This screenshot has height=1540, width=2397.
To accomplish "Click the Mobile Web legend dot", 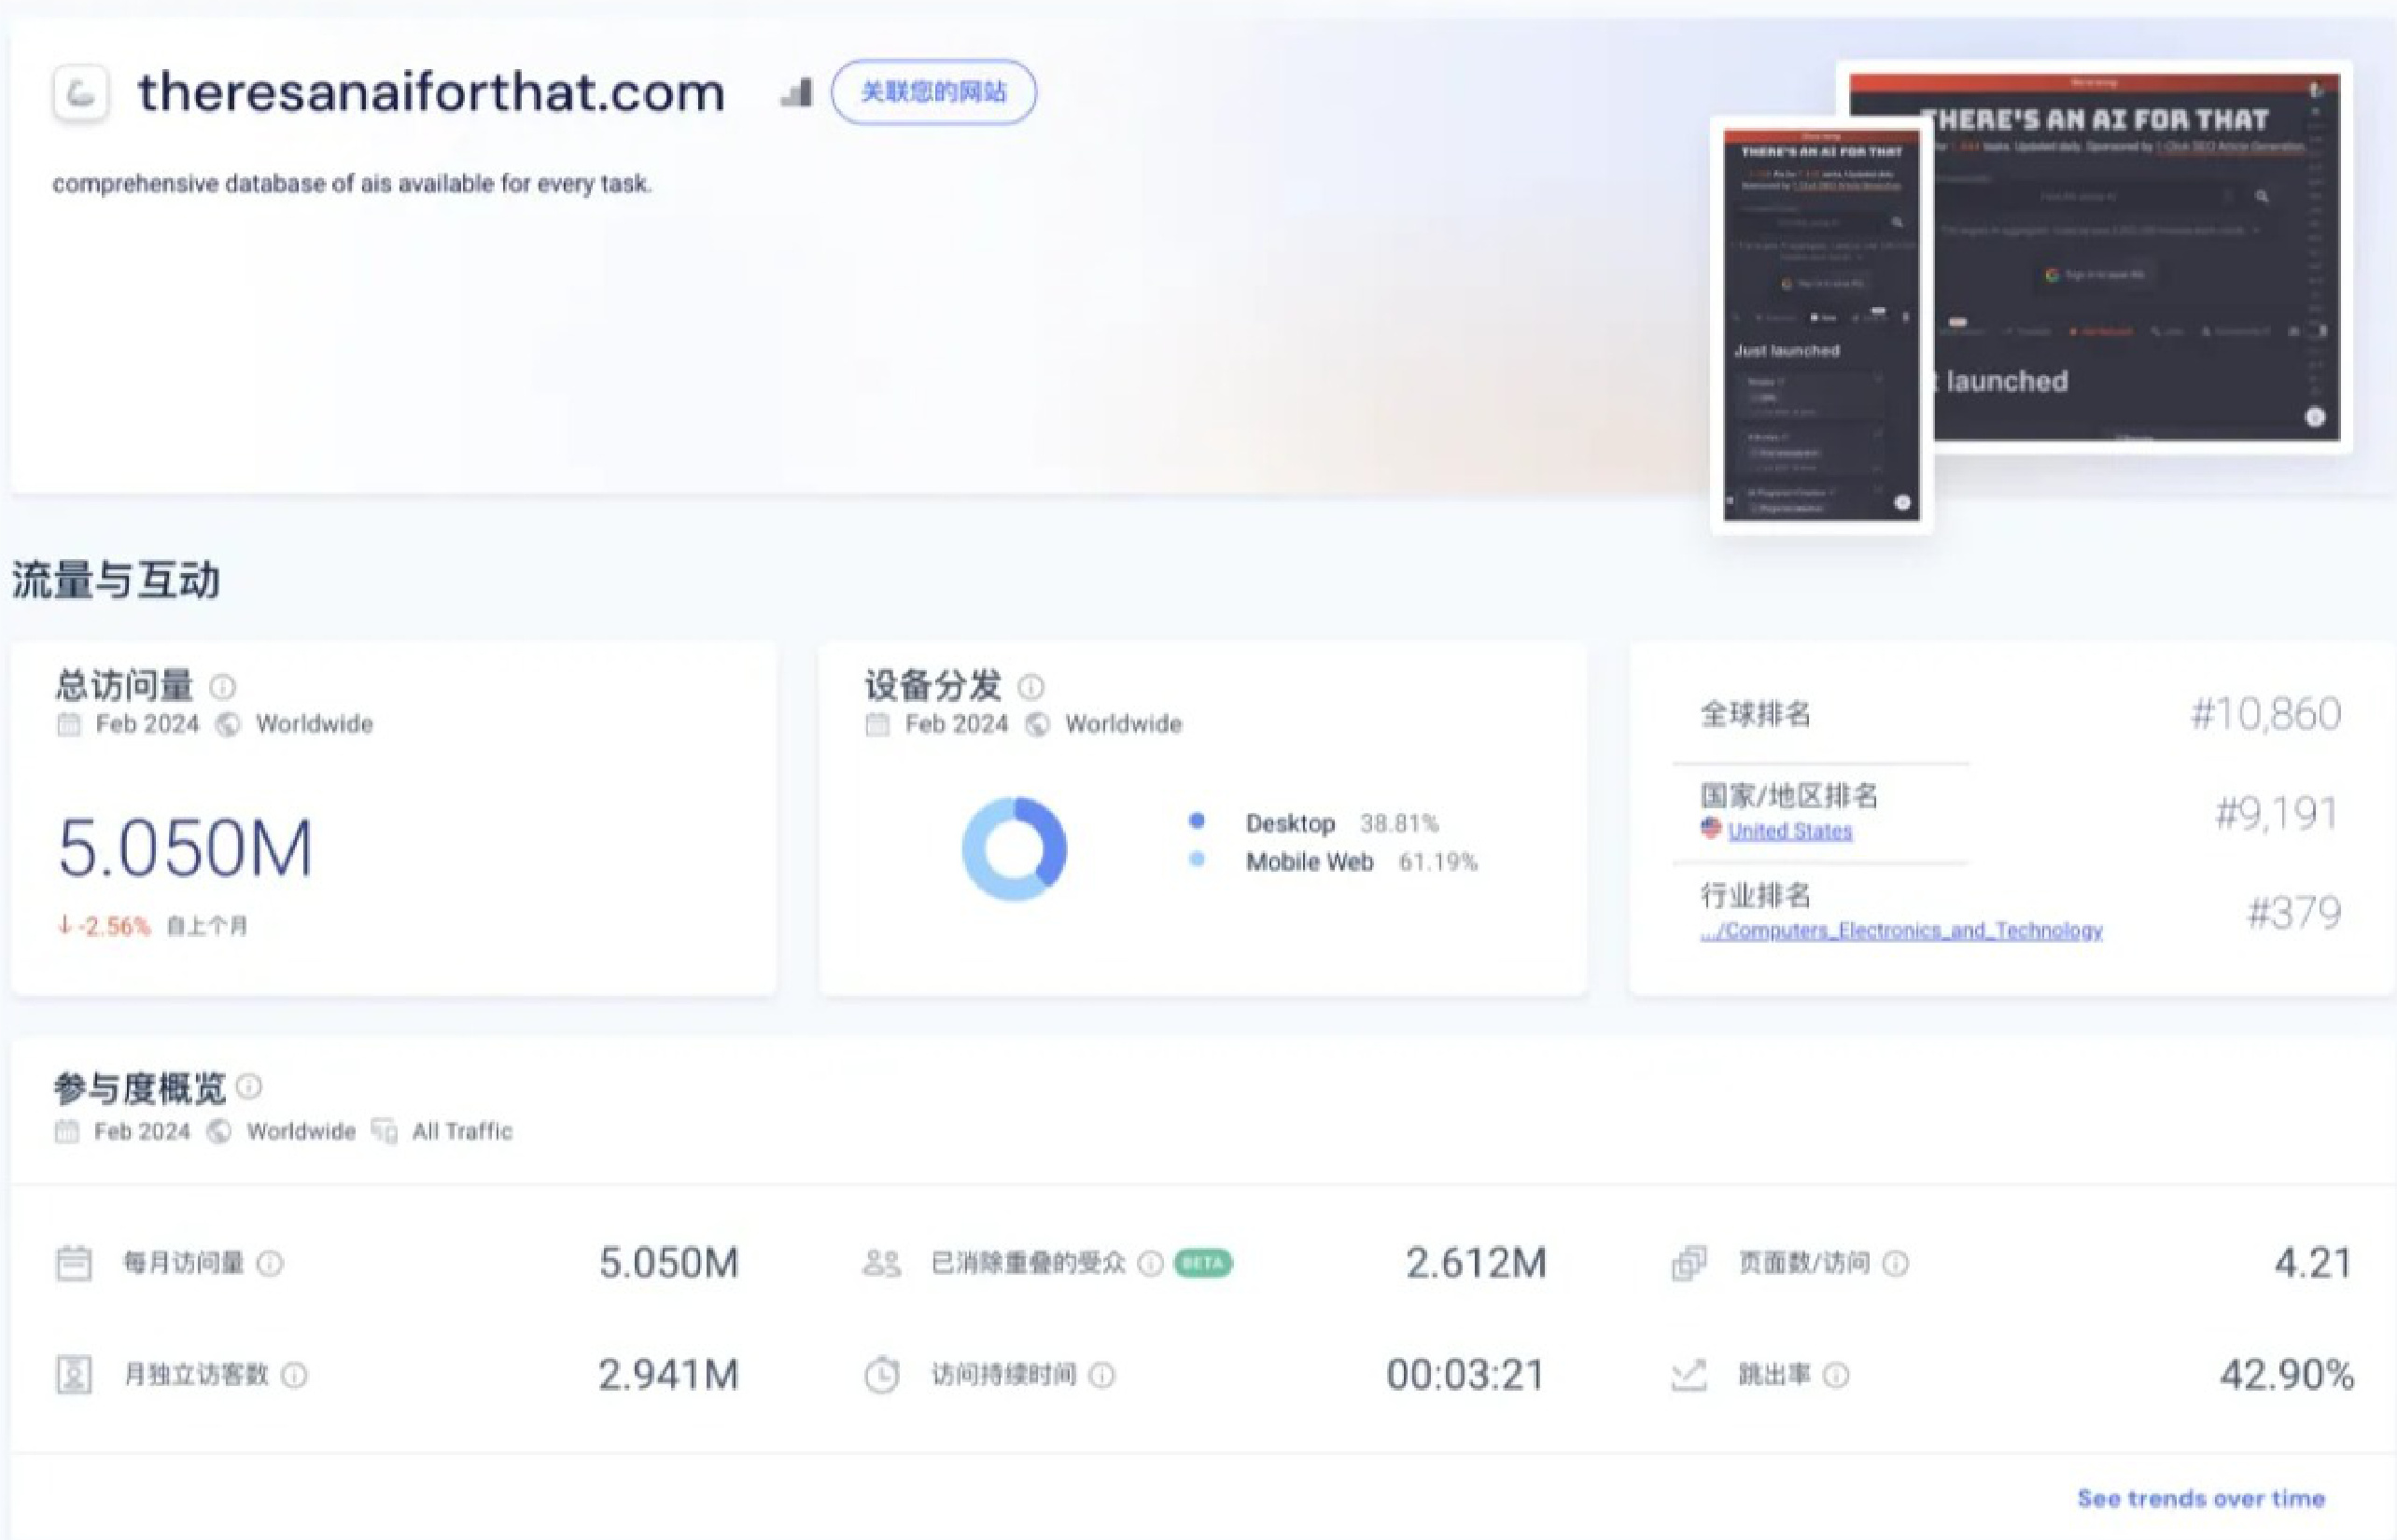I will click(1197, 859).
